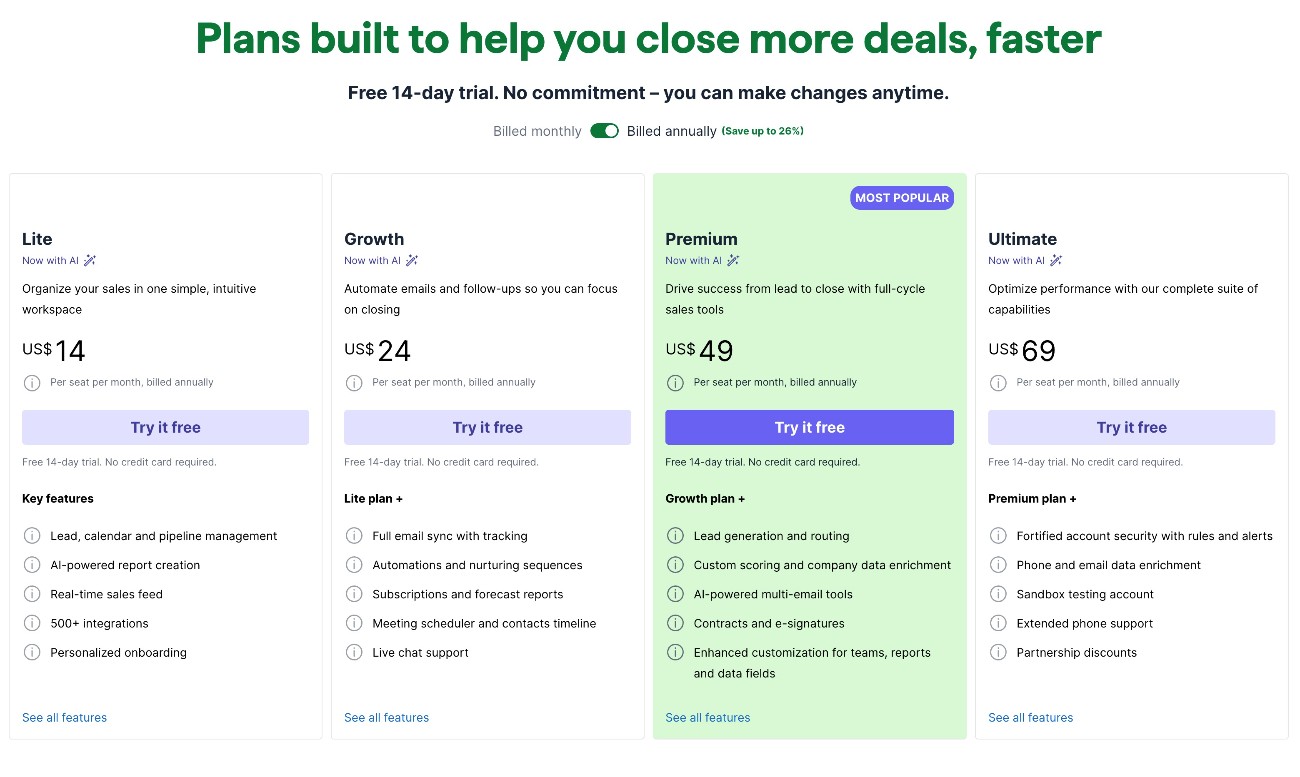This screenshot has height=777, width=1300.
Task: Click the info icon beside '500+ integrations'
Action: pyautogui.click(x=31, y=623)
